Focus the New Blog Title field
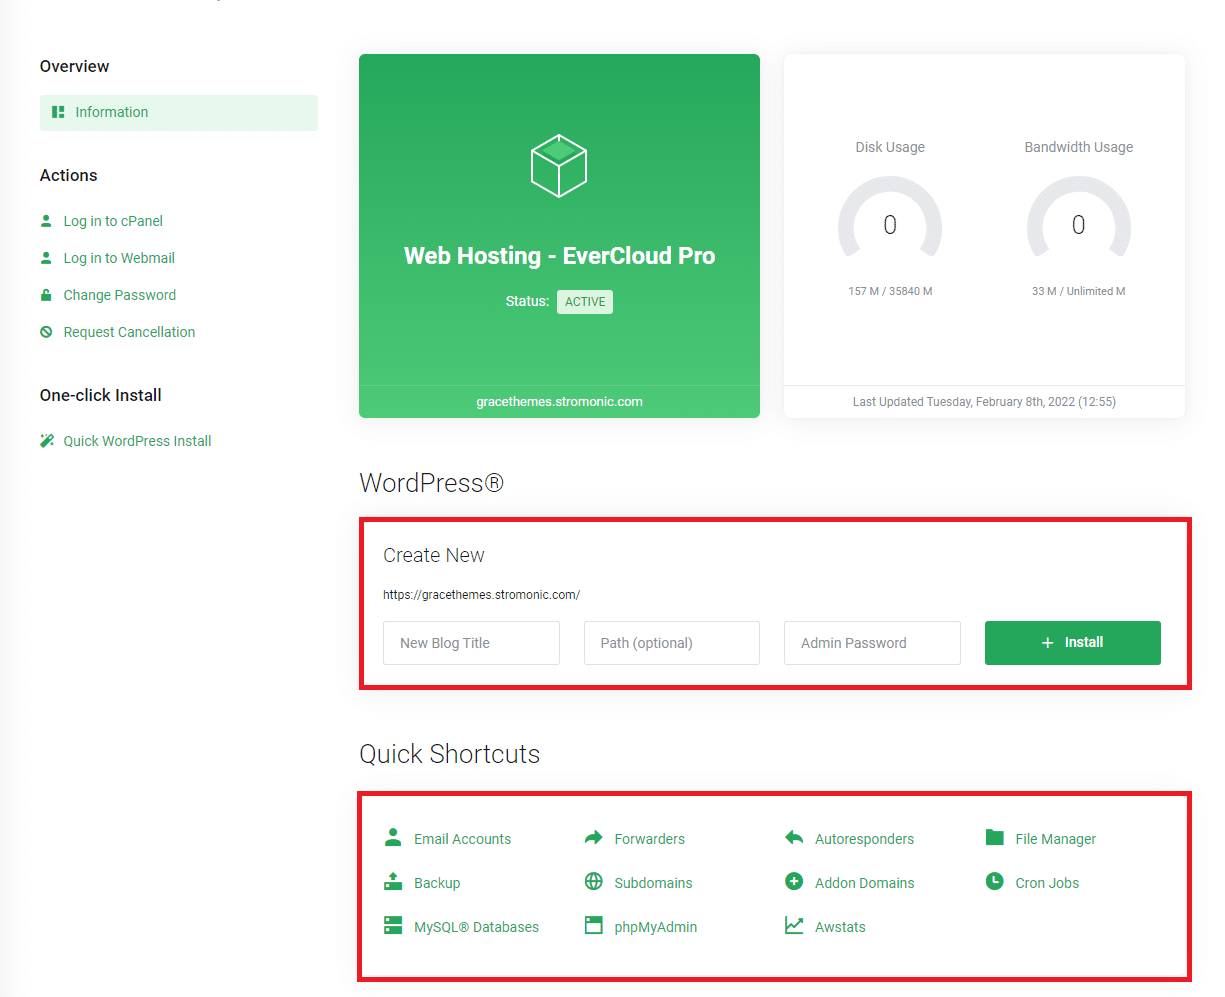 (x=471, y=643)
